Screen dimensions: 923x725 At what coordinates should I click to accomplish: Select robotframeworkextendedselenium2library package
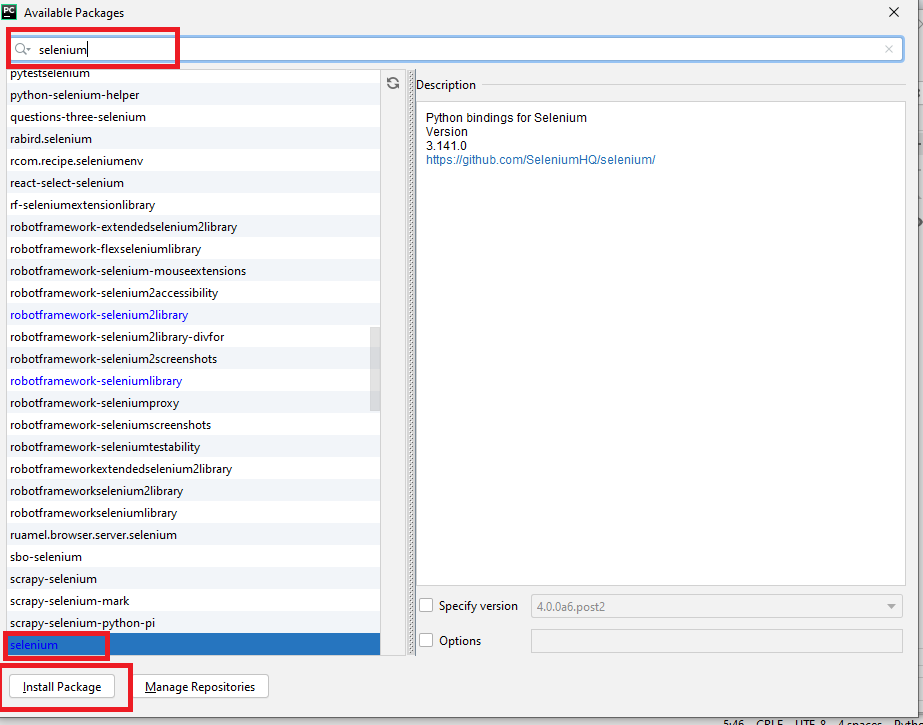(194, 468)
